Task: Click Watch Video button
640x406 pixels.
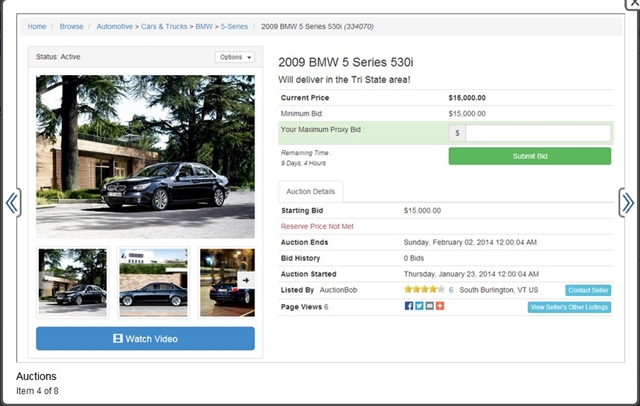Action: coord(145,339)
